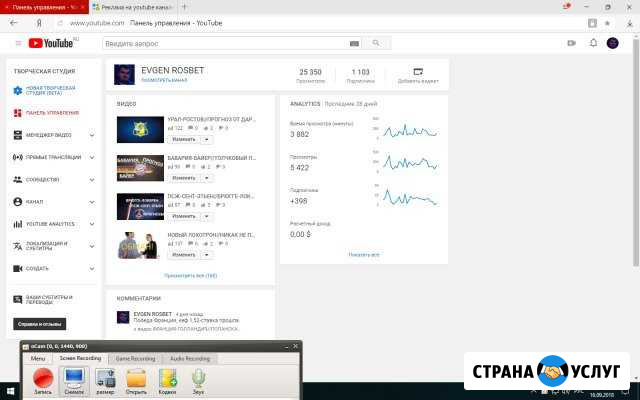Click the magnifier search button

[376, 43]
